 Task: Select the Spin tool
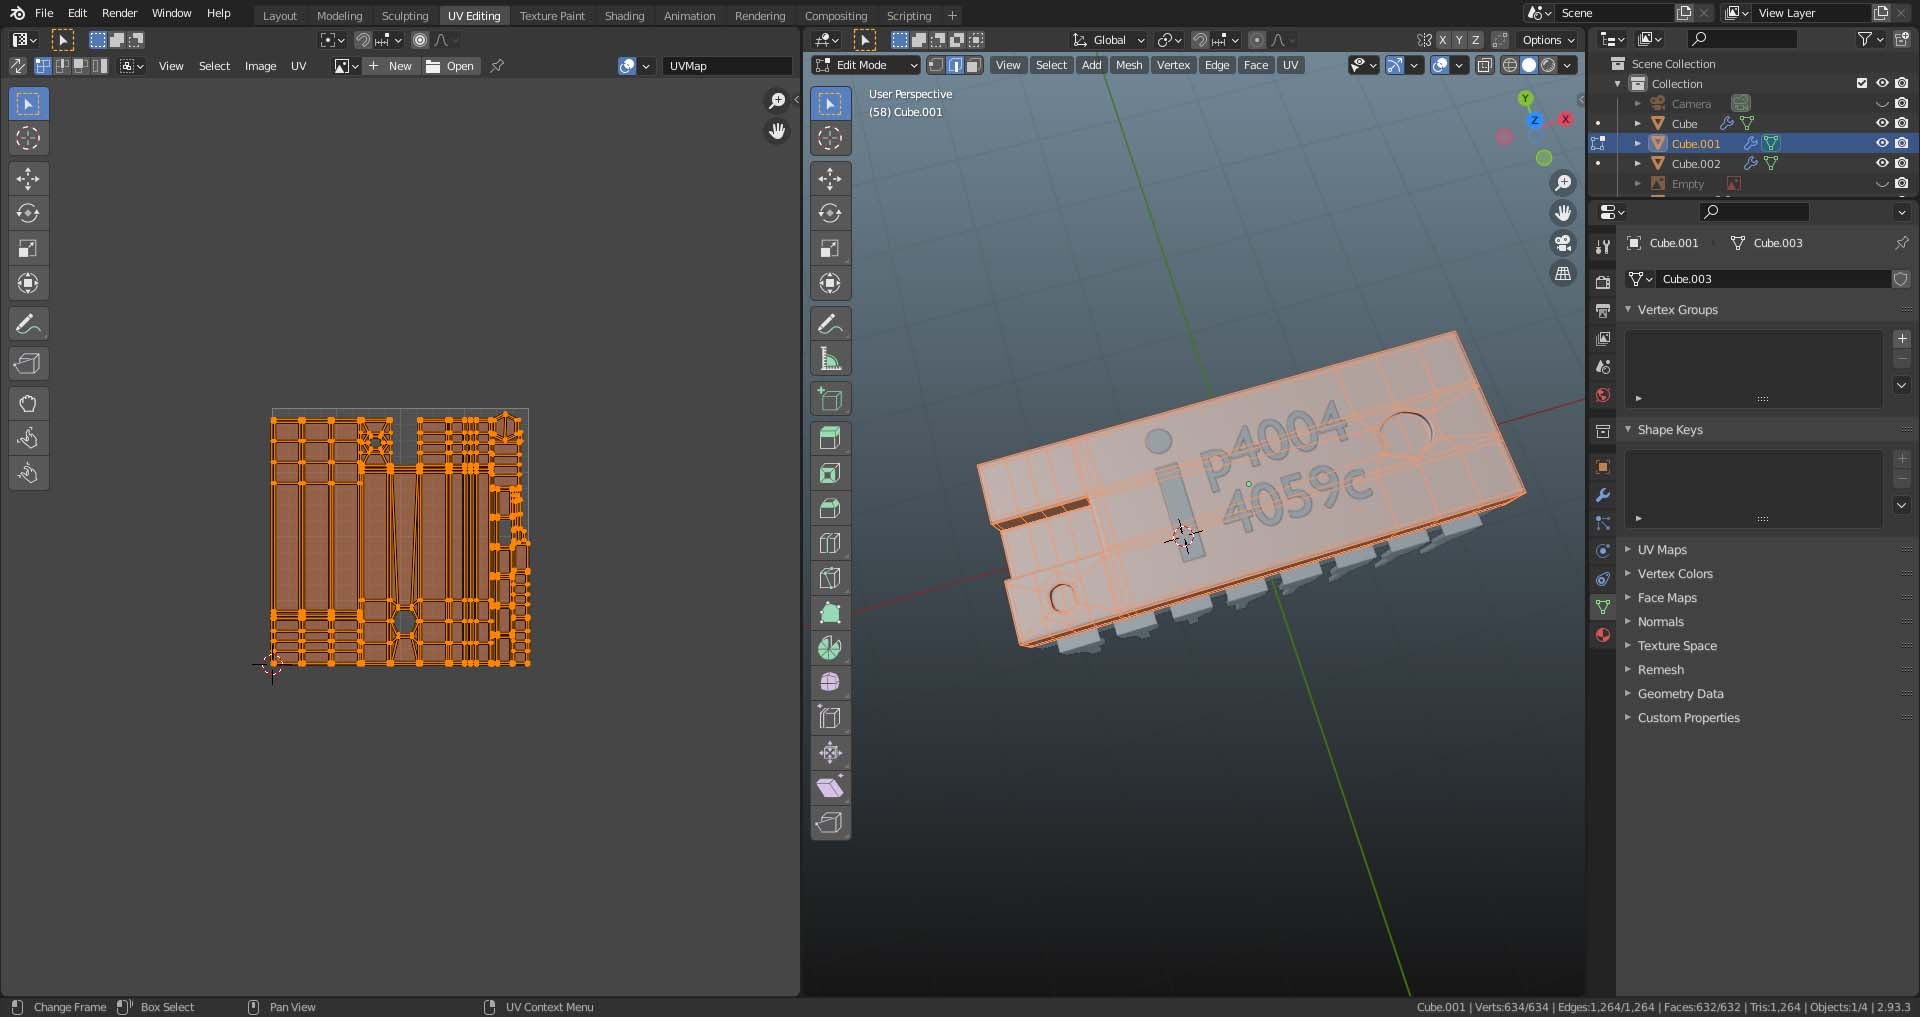830,648
